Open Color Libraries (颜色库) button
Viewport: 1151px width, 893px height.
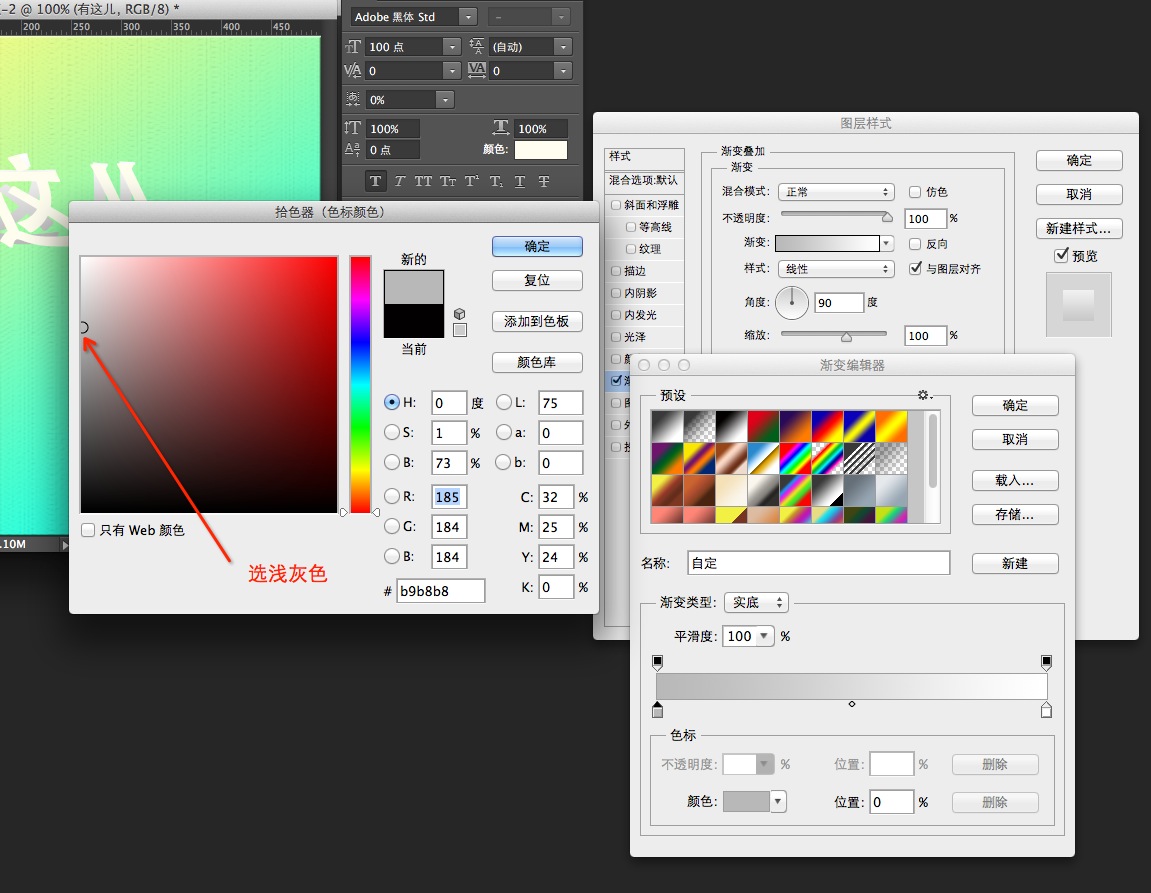tap(537, 362)
